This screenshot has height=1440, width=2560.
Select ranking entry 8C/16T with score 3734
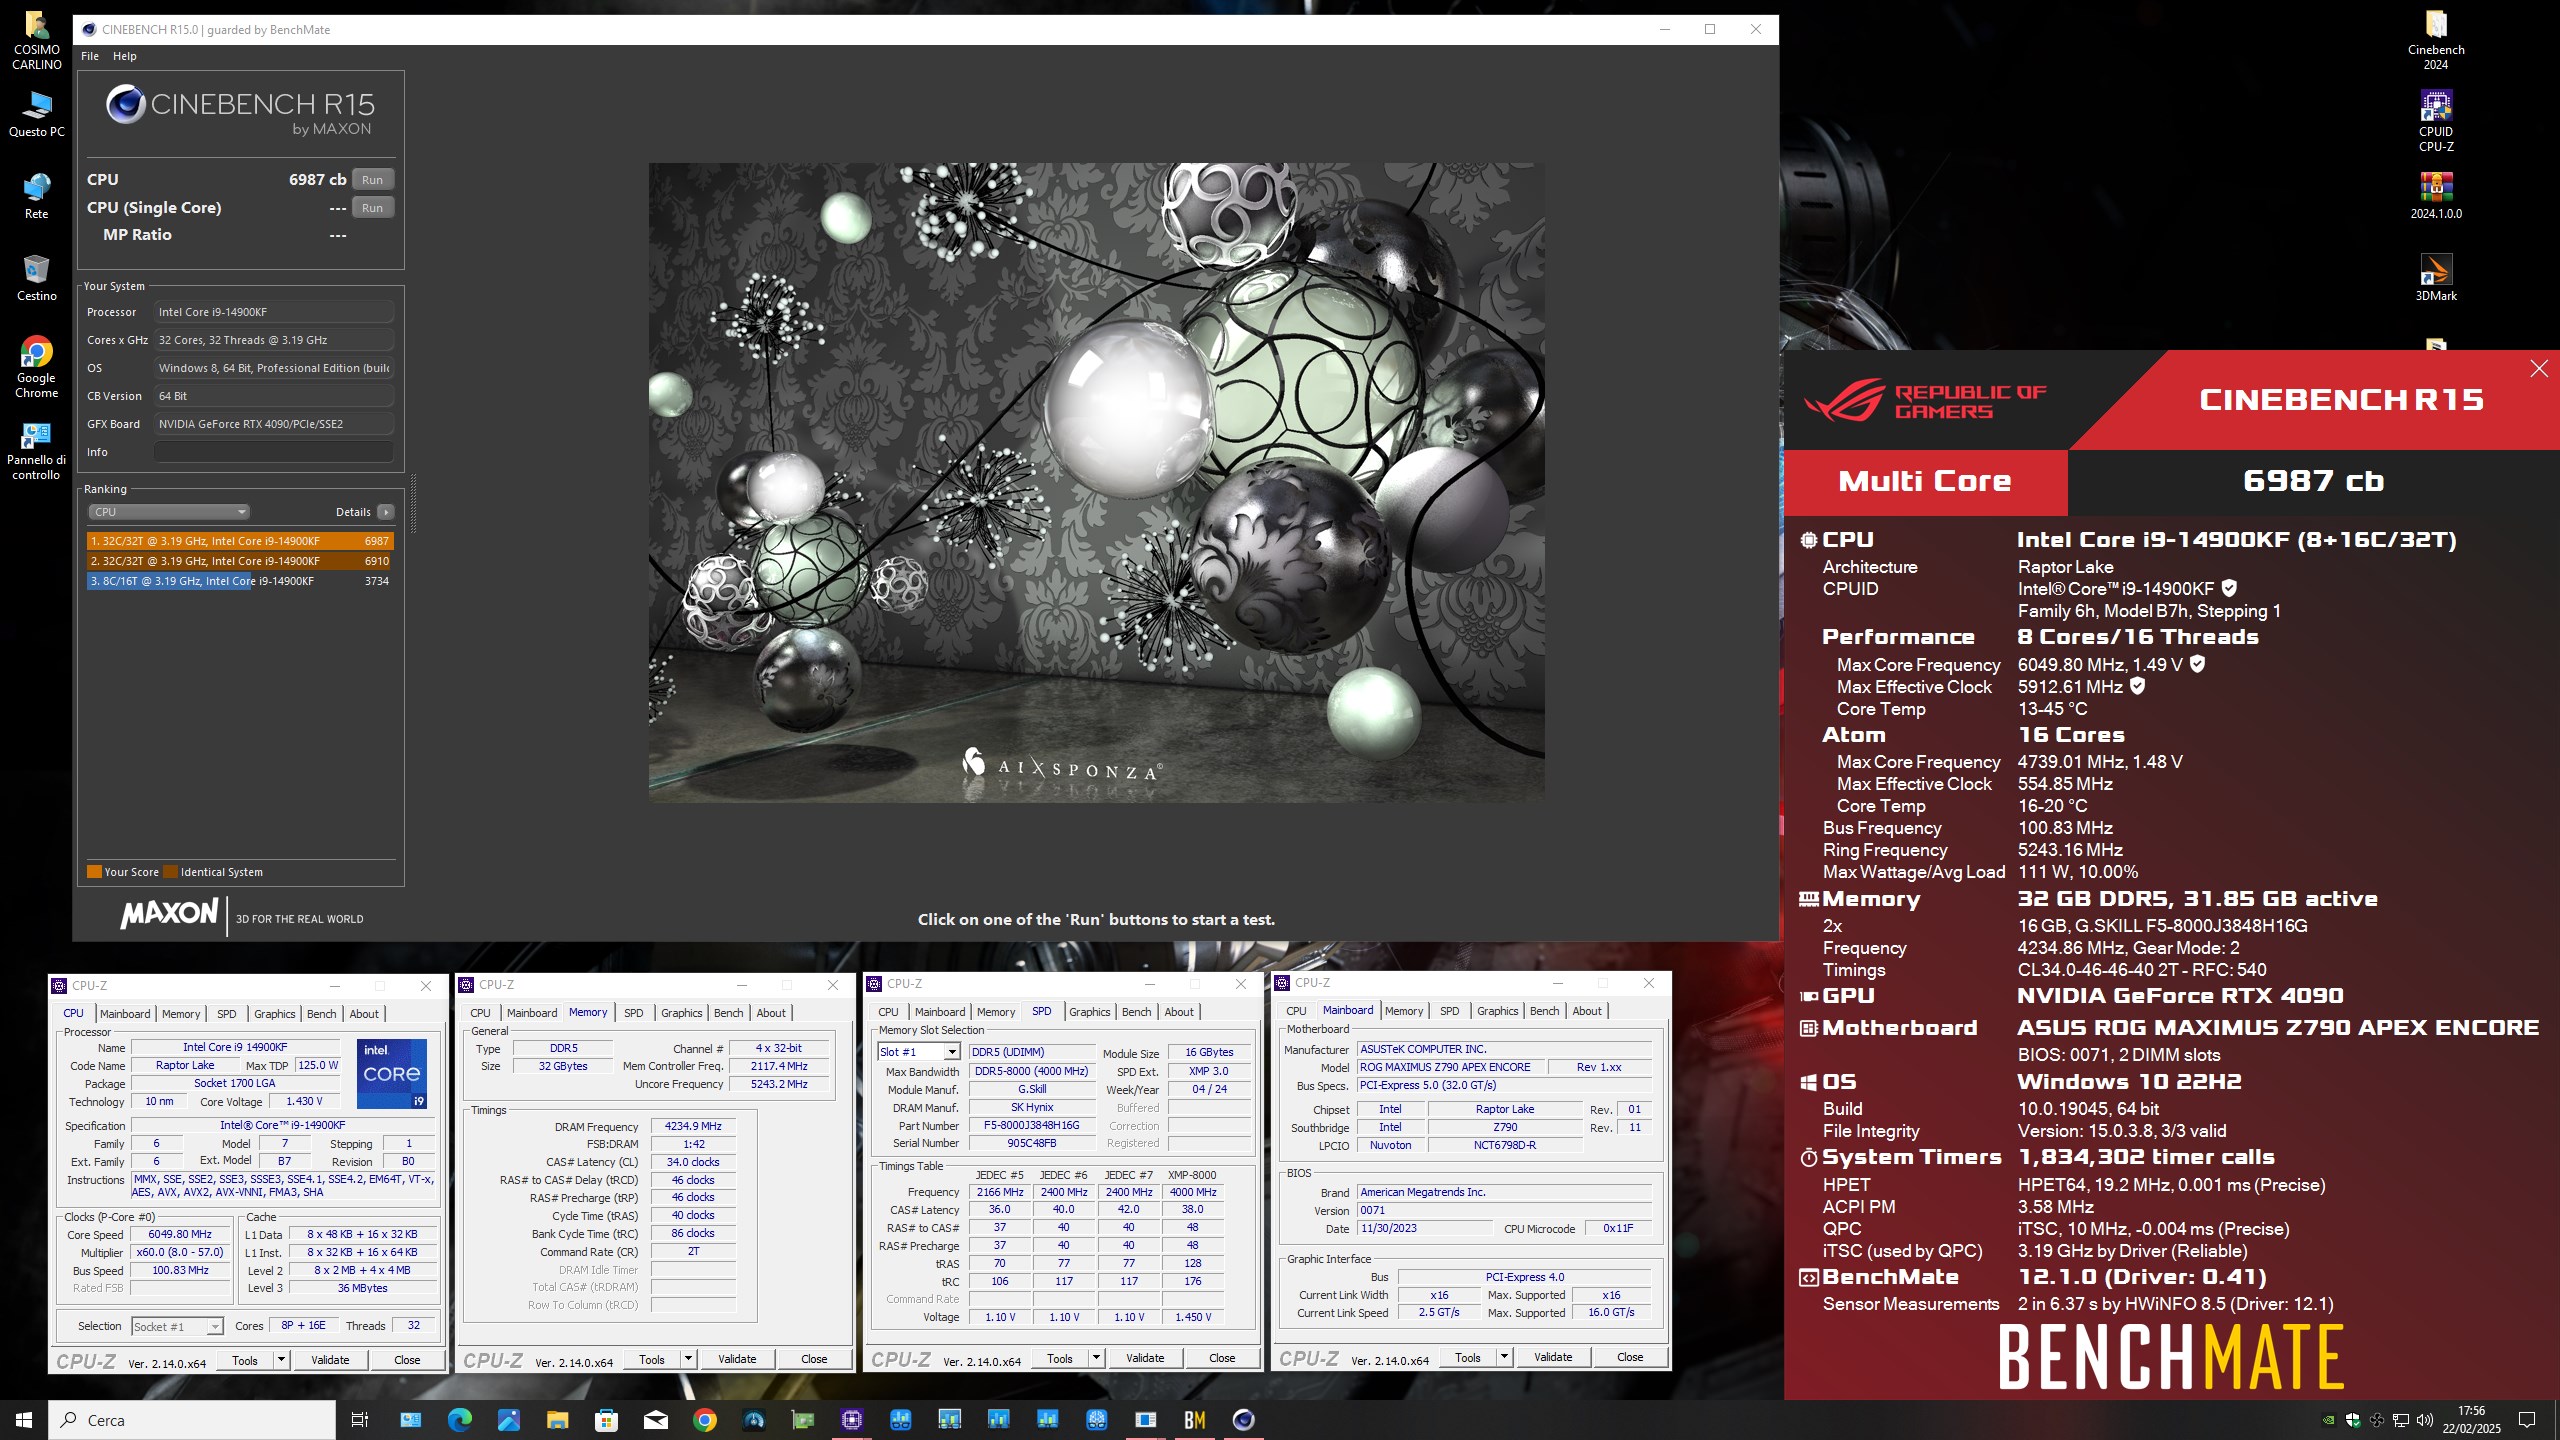click(240, 581)
